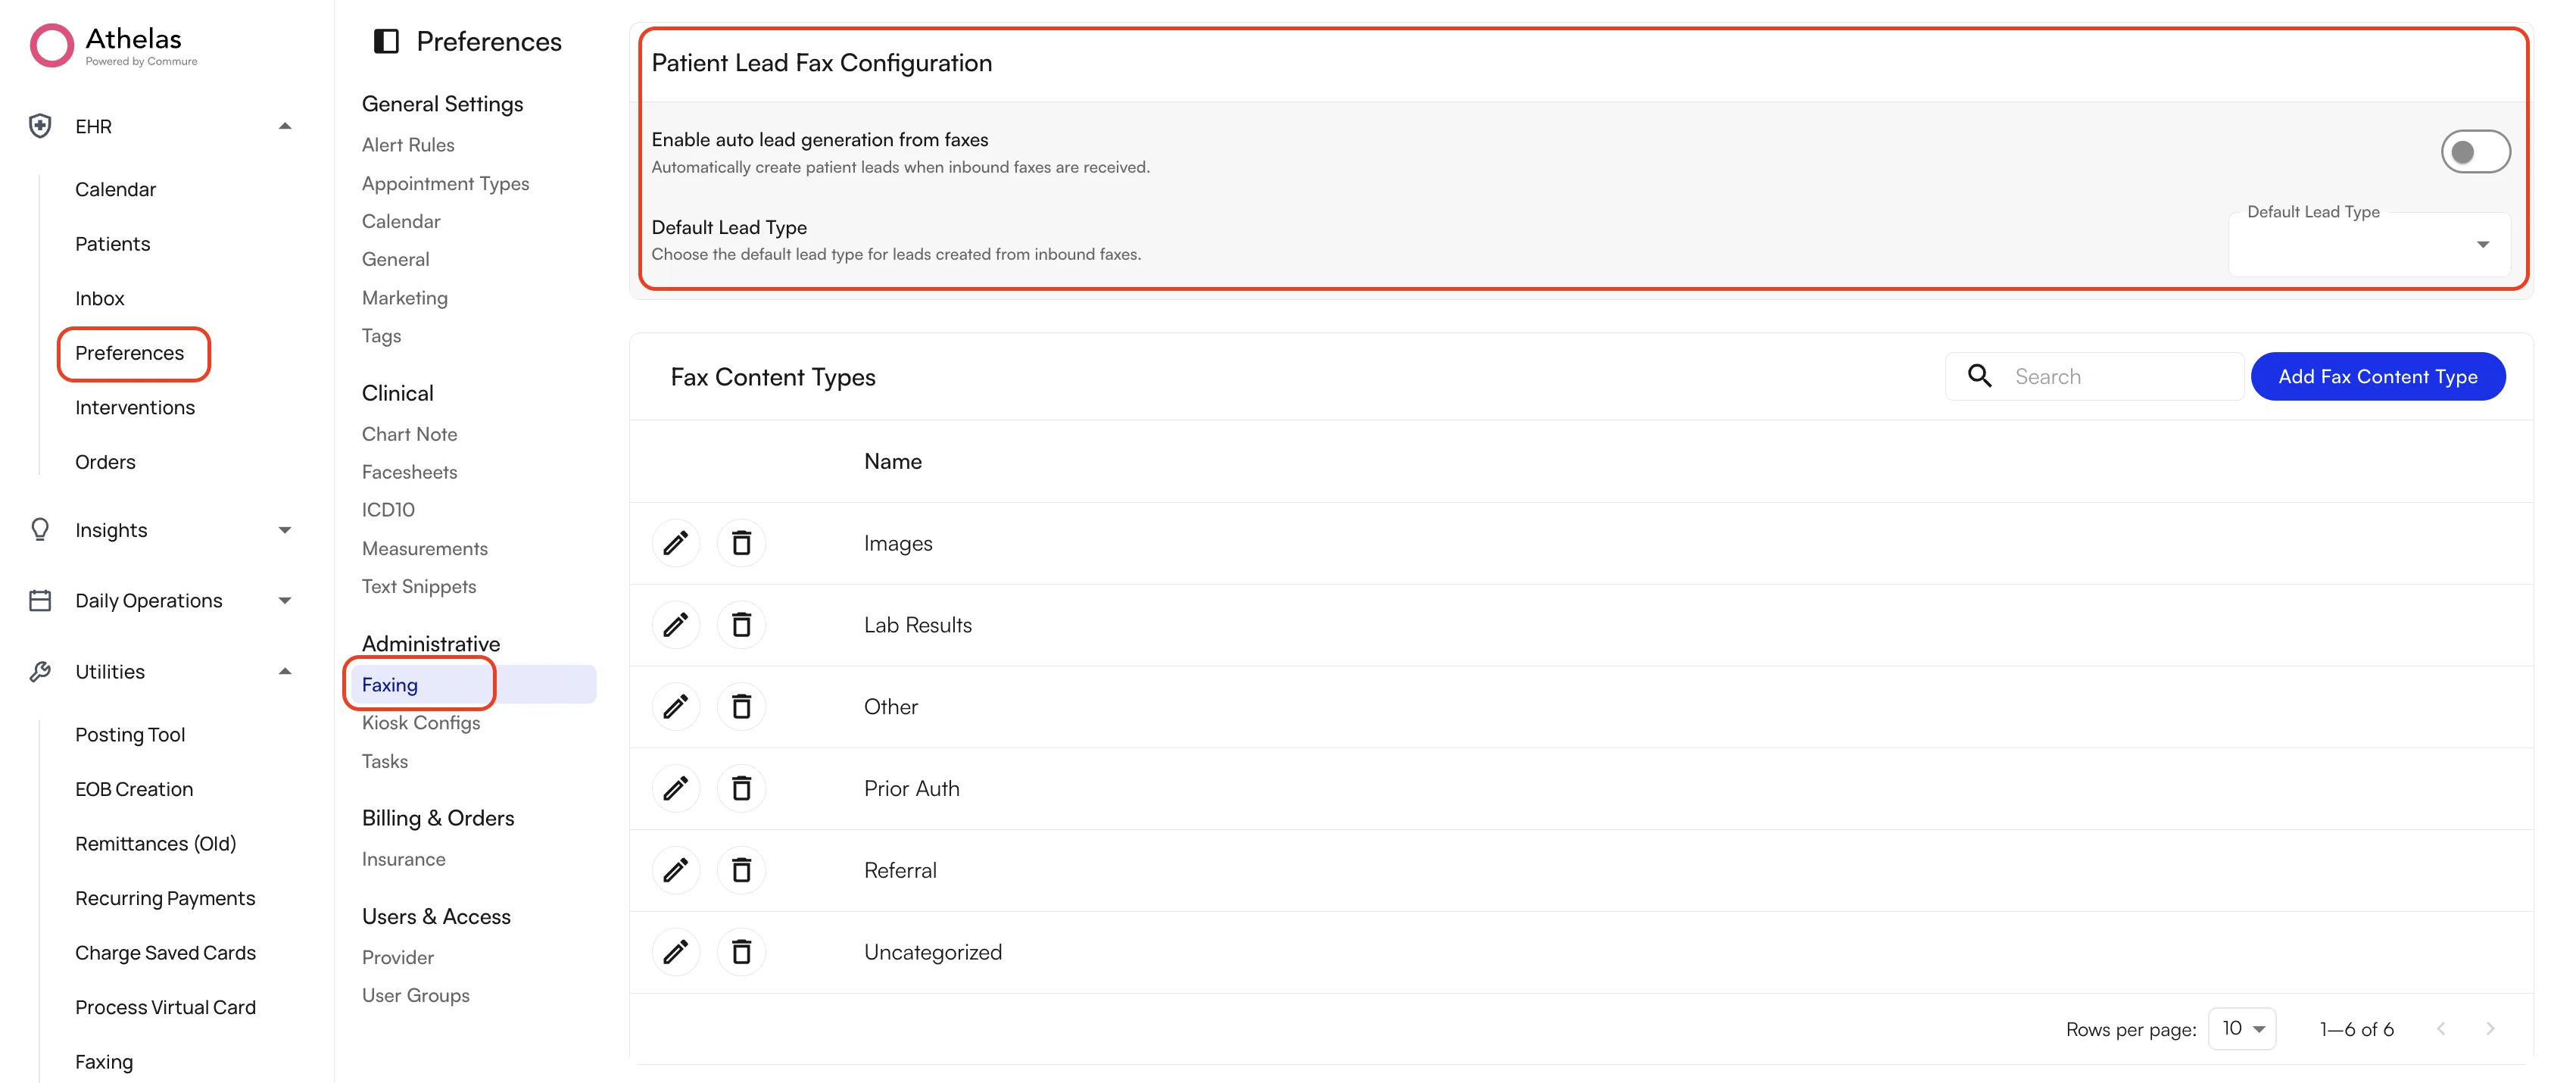Screen dimensions: 2576x1083
Task: Delete the Other content type
Action: 741,707
